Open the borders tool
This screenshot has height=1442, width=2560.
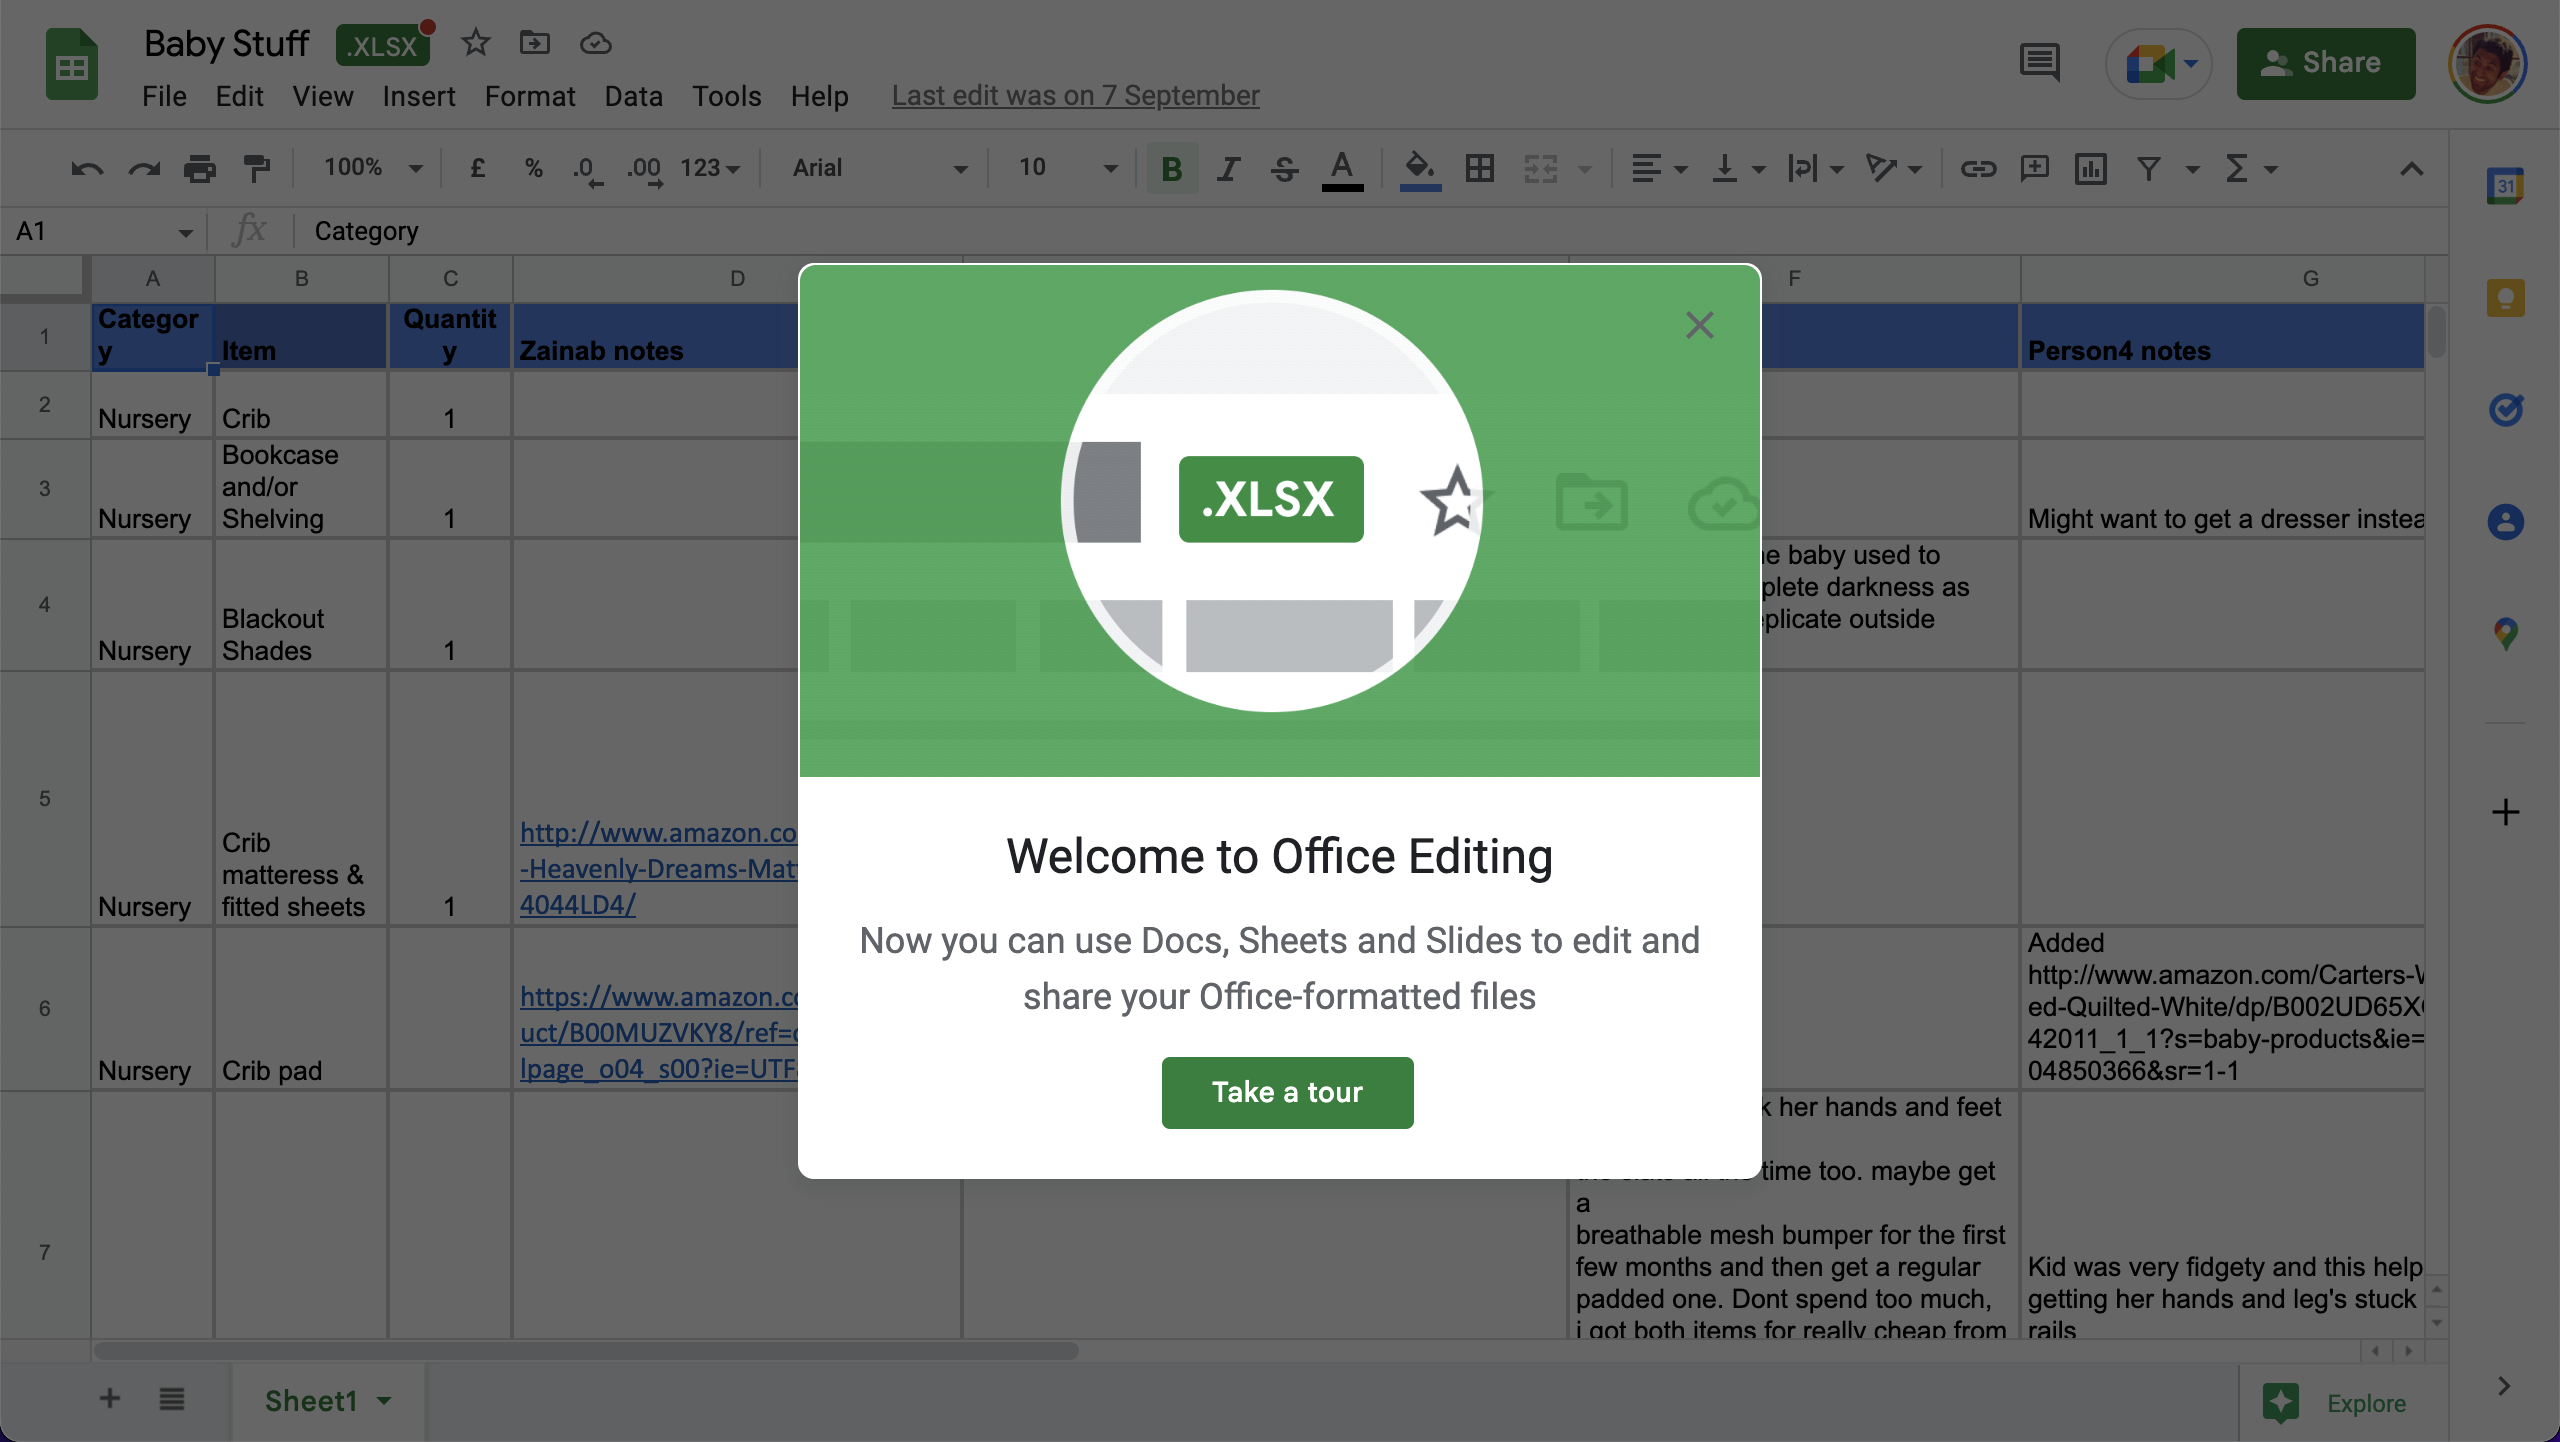coord(1480,169)
